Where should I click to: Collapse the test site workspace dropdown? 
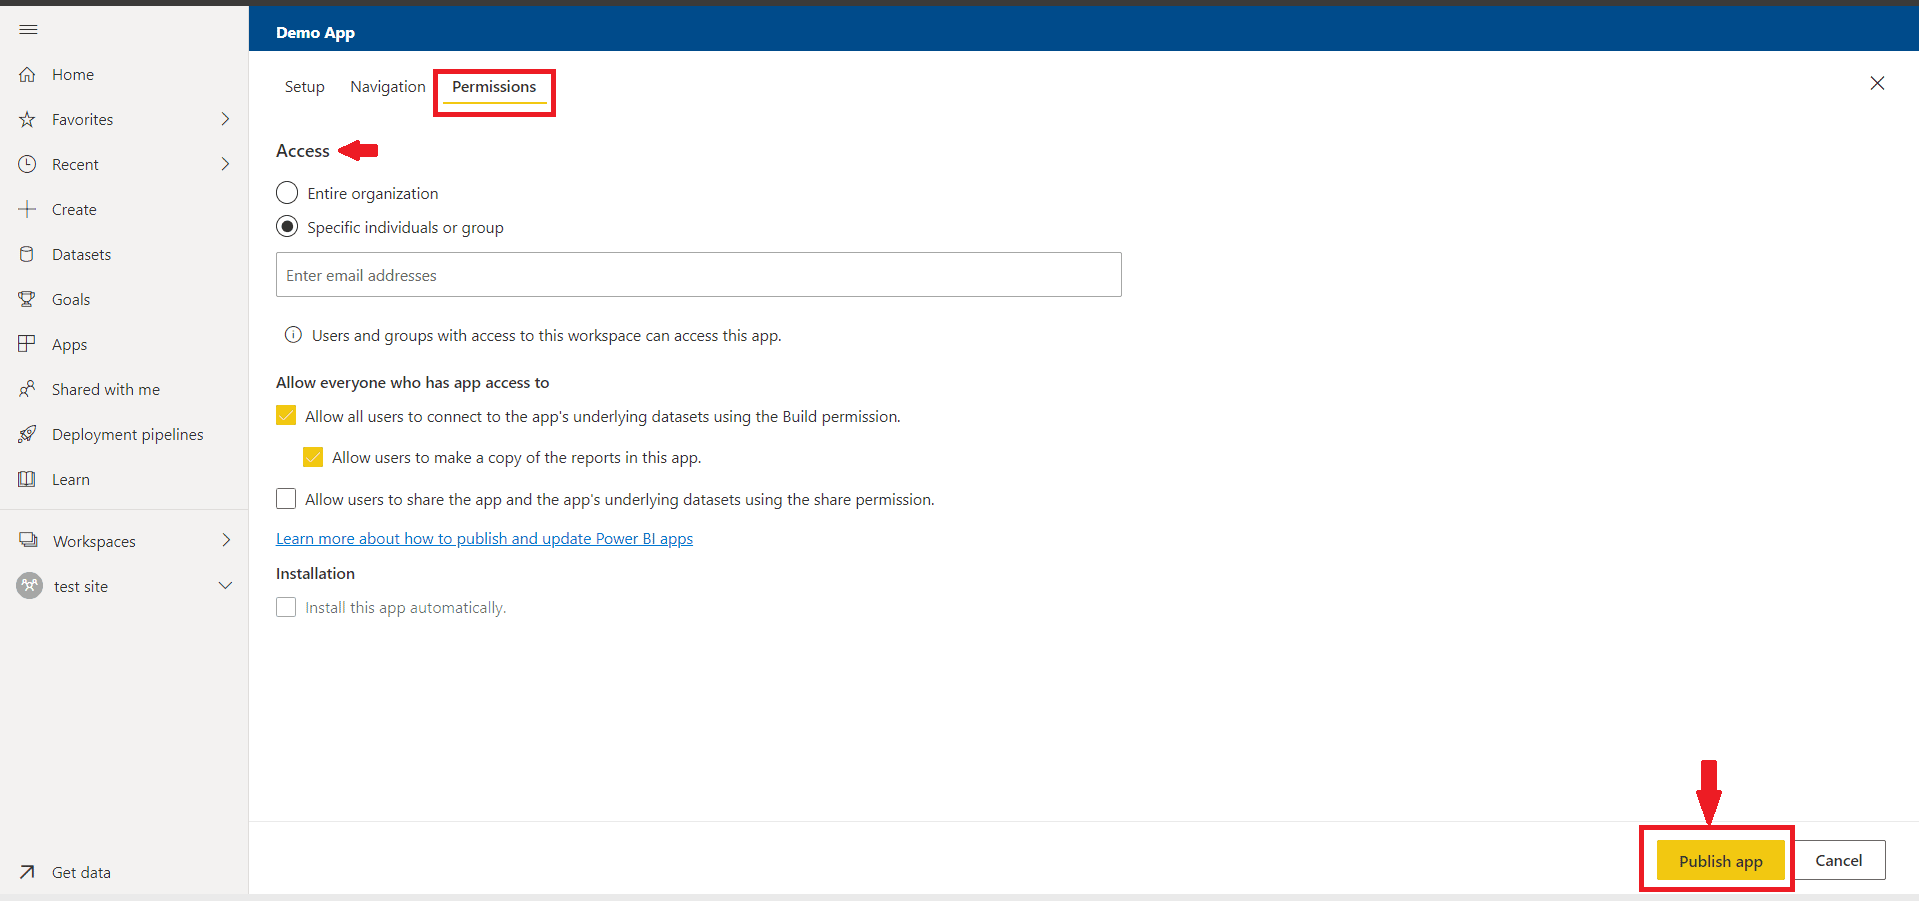coord(225,586)
